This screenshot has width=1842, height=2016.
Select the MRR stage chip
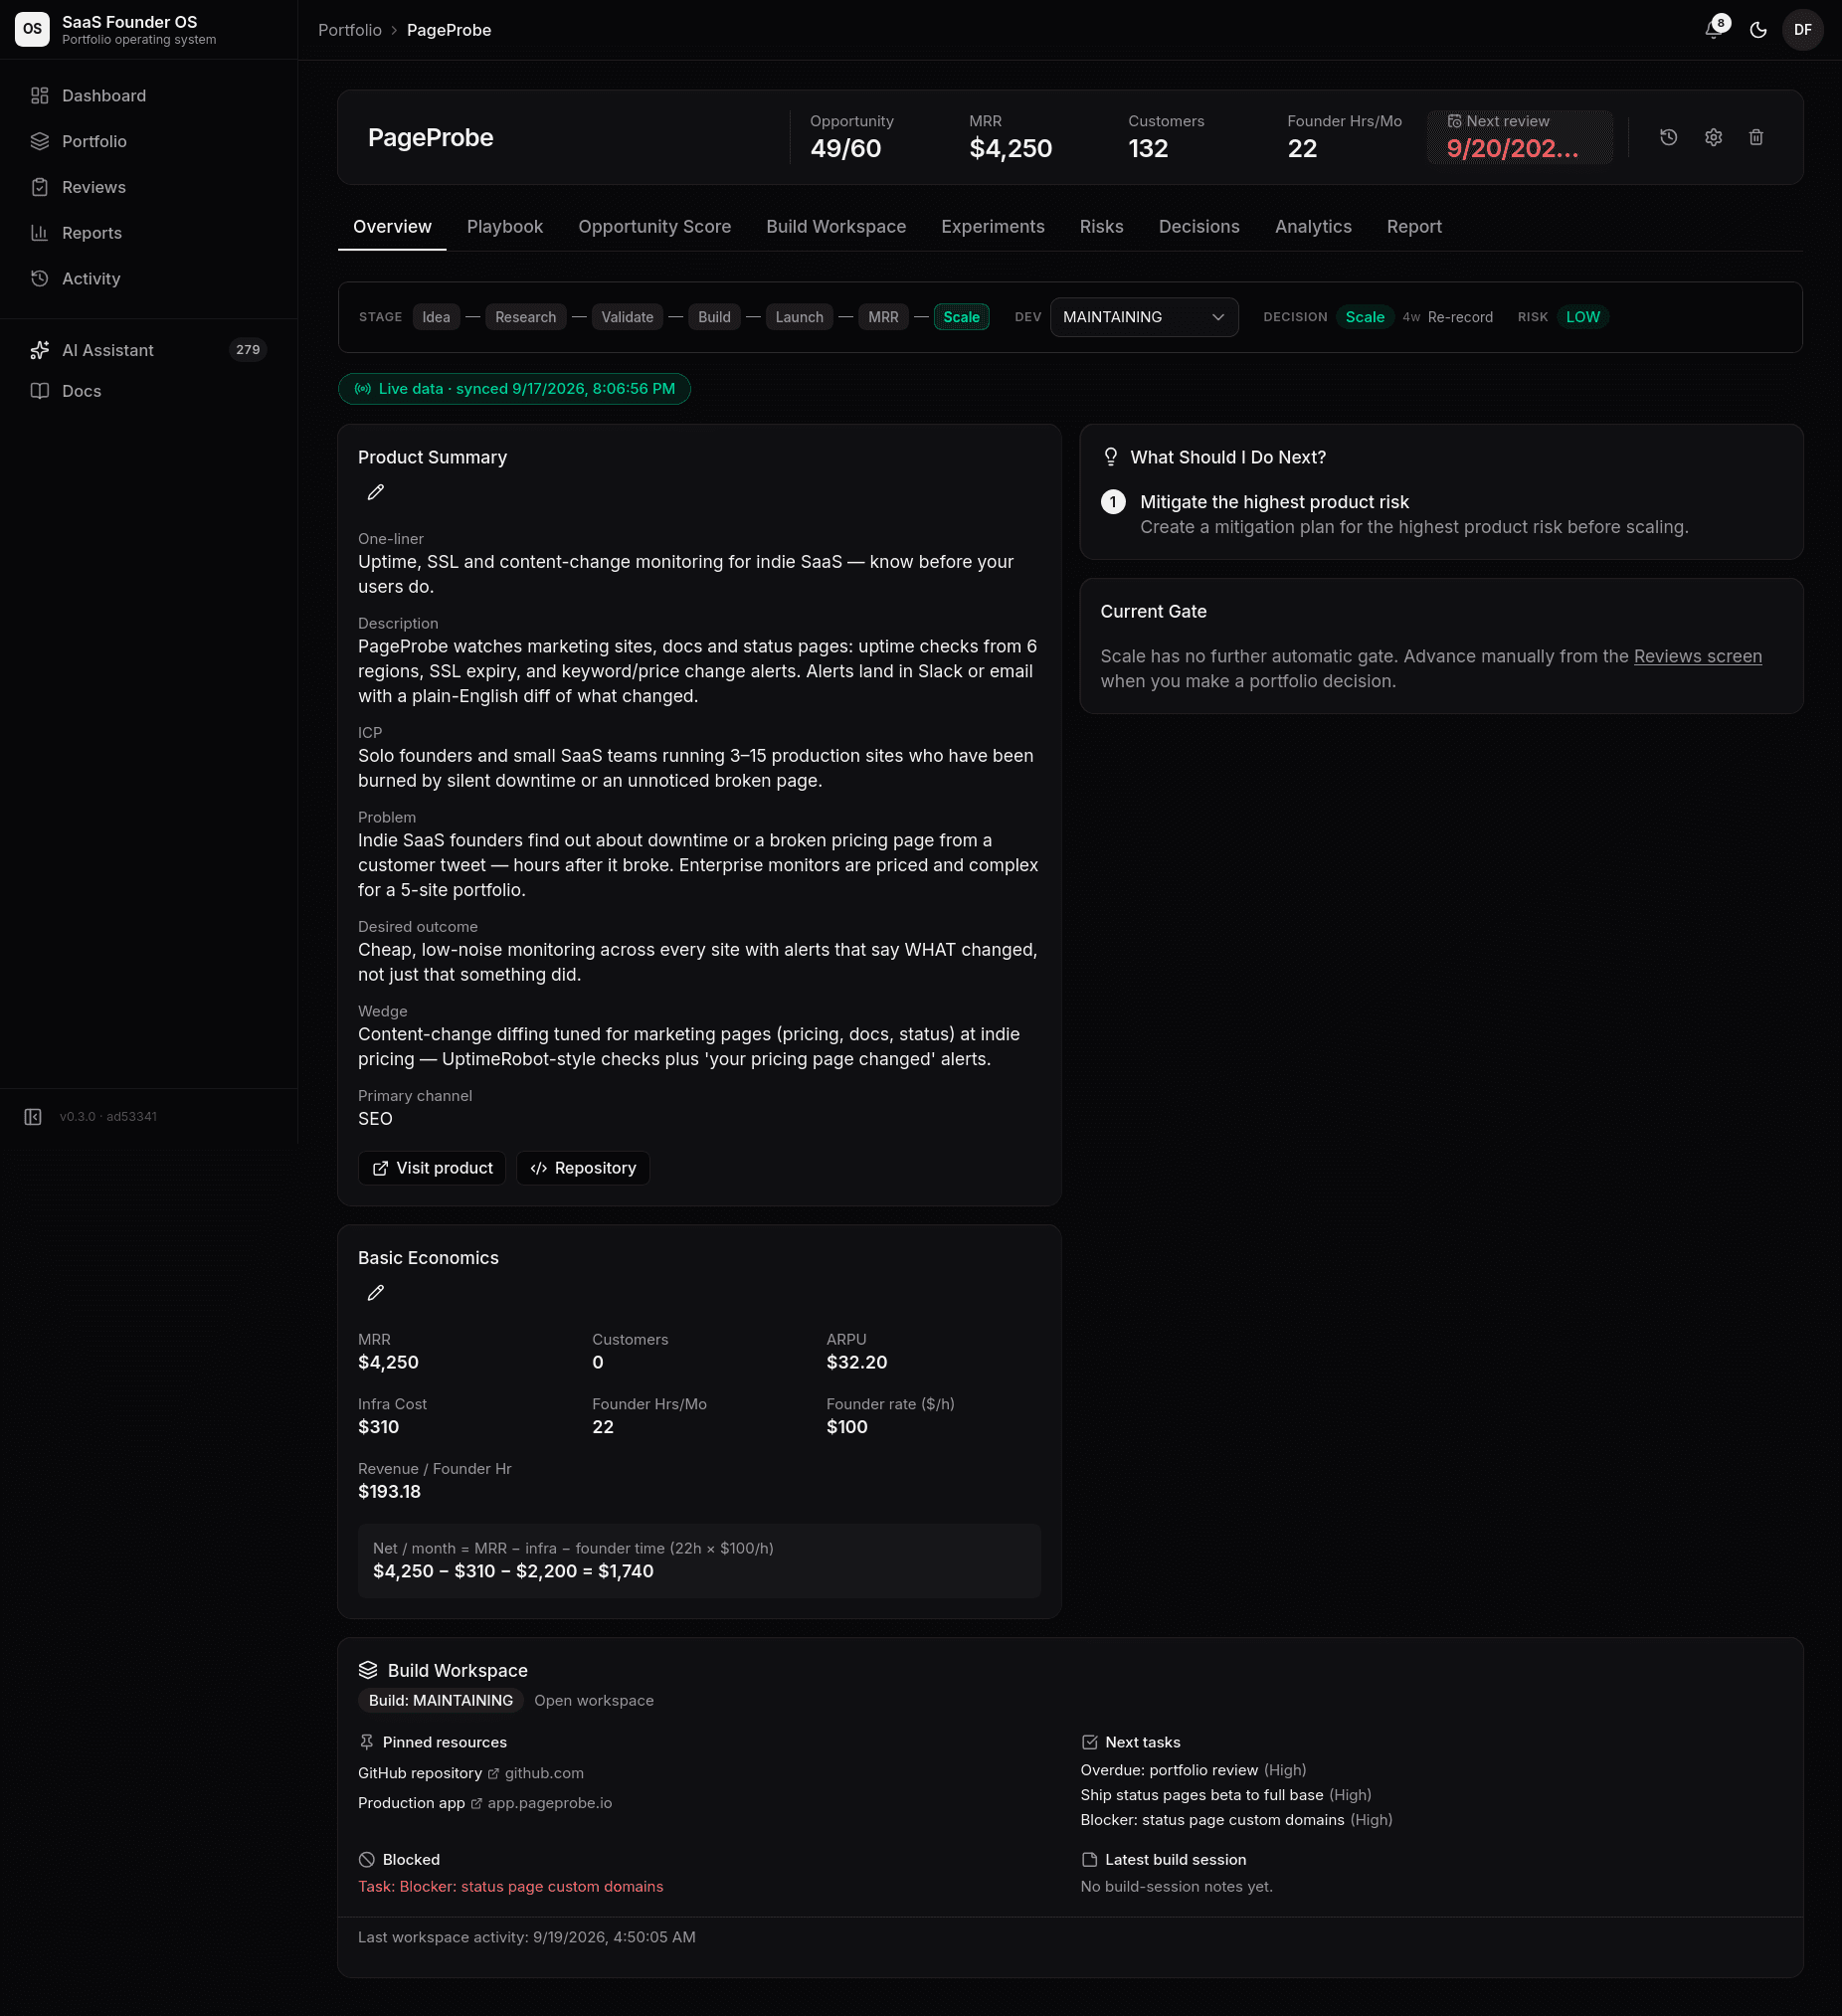pyautogui.click(x=883, y=317)
